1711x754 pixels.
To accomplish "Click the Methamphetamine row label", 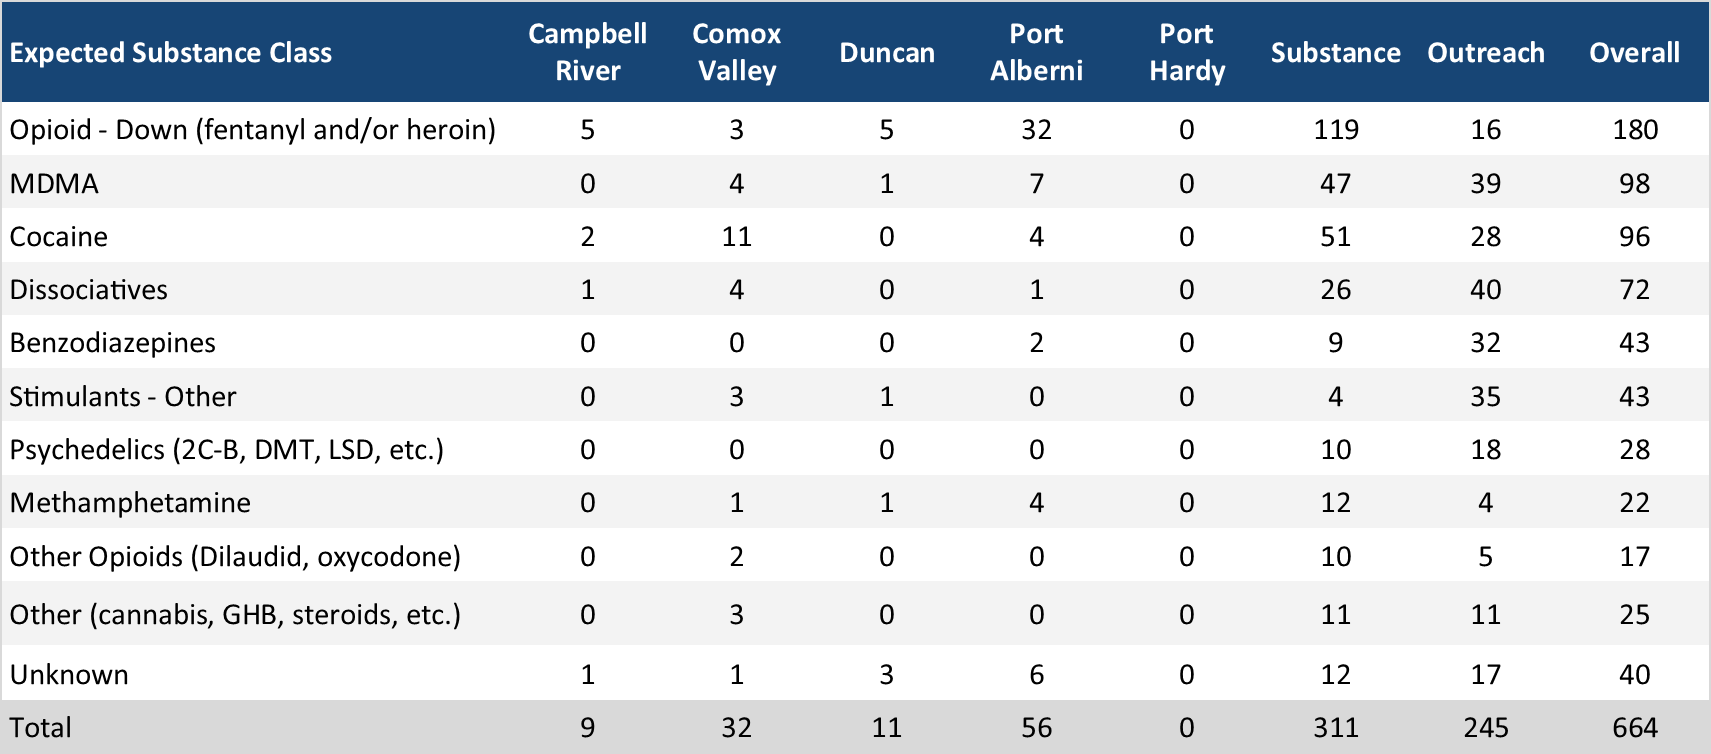I will (x=130, y=503).
